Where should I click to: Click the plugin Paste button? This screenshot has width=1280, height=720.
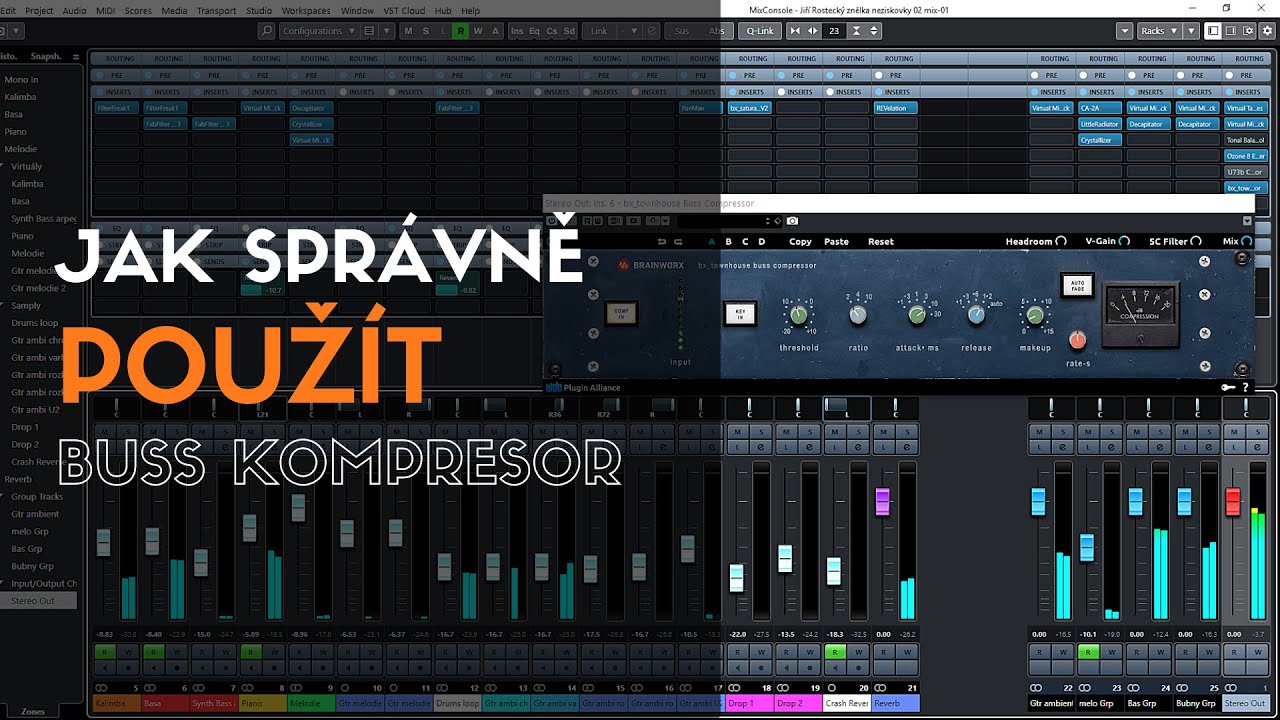click(x=836, y=241)
